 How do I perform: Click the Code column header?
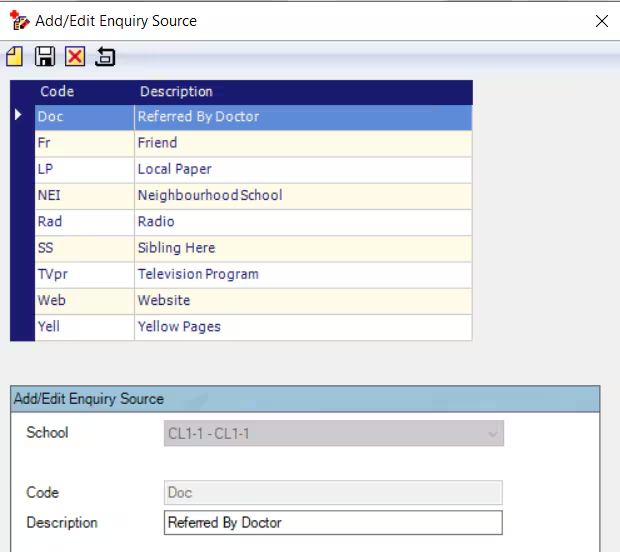[x=57, y=92]
